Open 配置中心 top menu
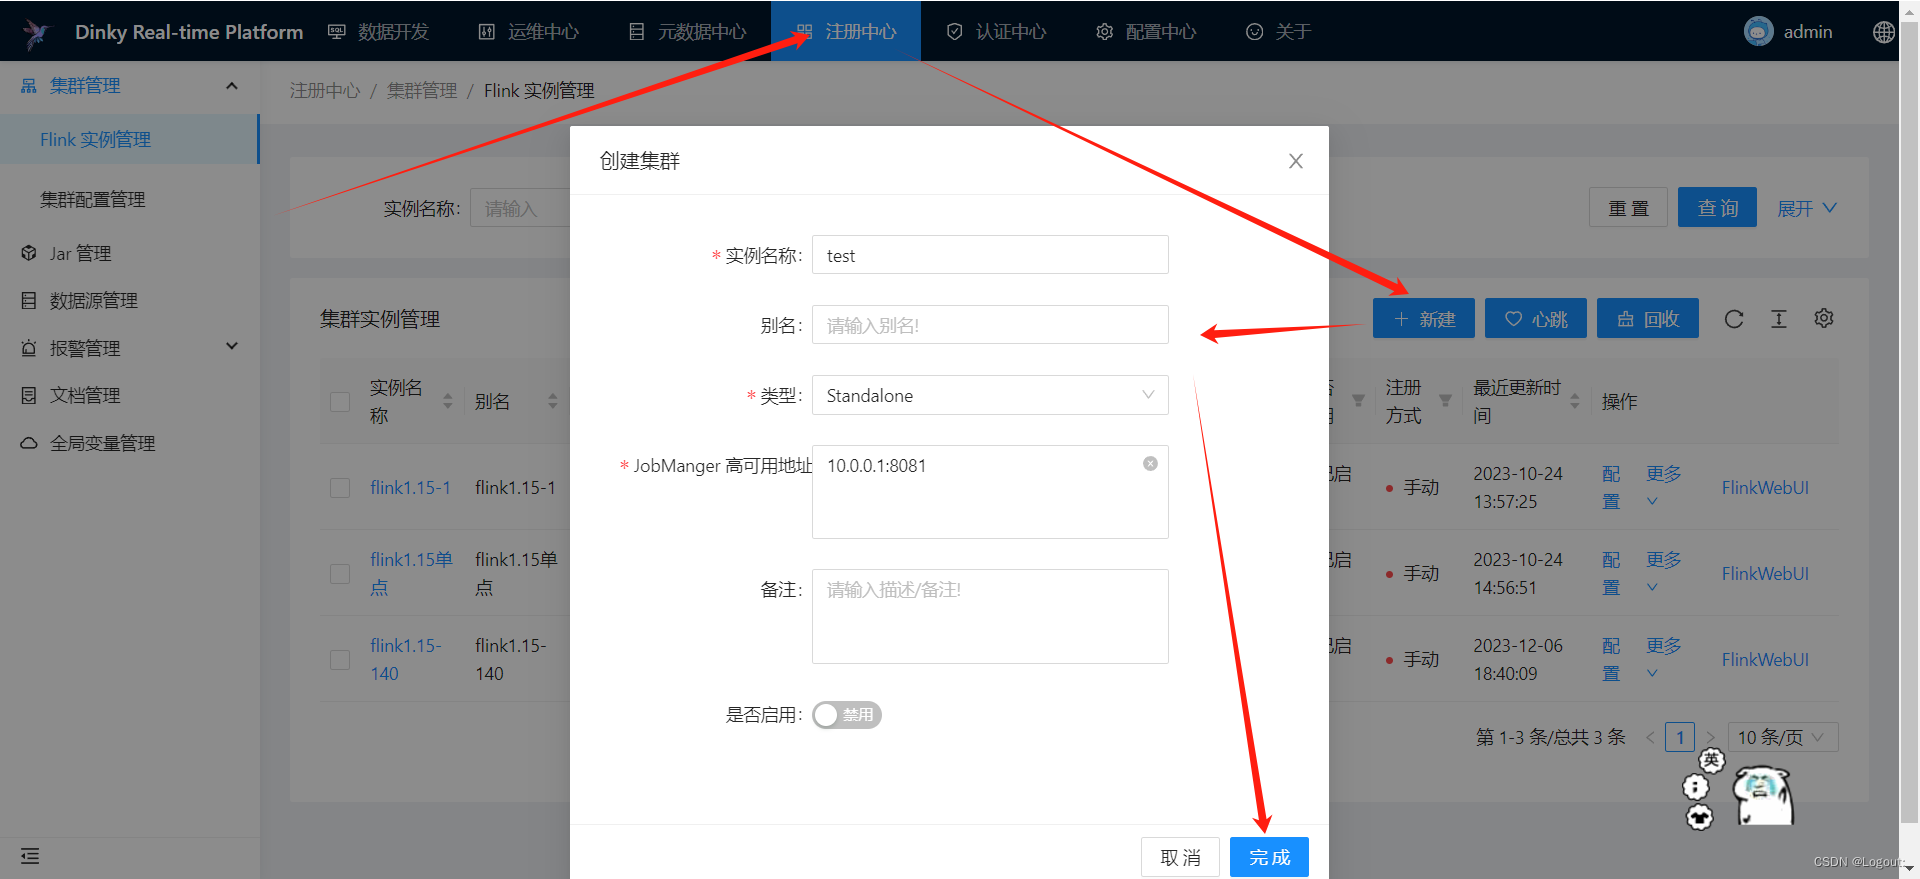The height and width of the screenshot is (879, 1920). click(x=1146, y=32)
